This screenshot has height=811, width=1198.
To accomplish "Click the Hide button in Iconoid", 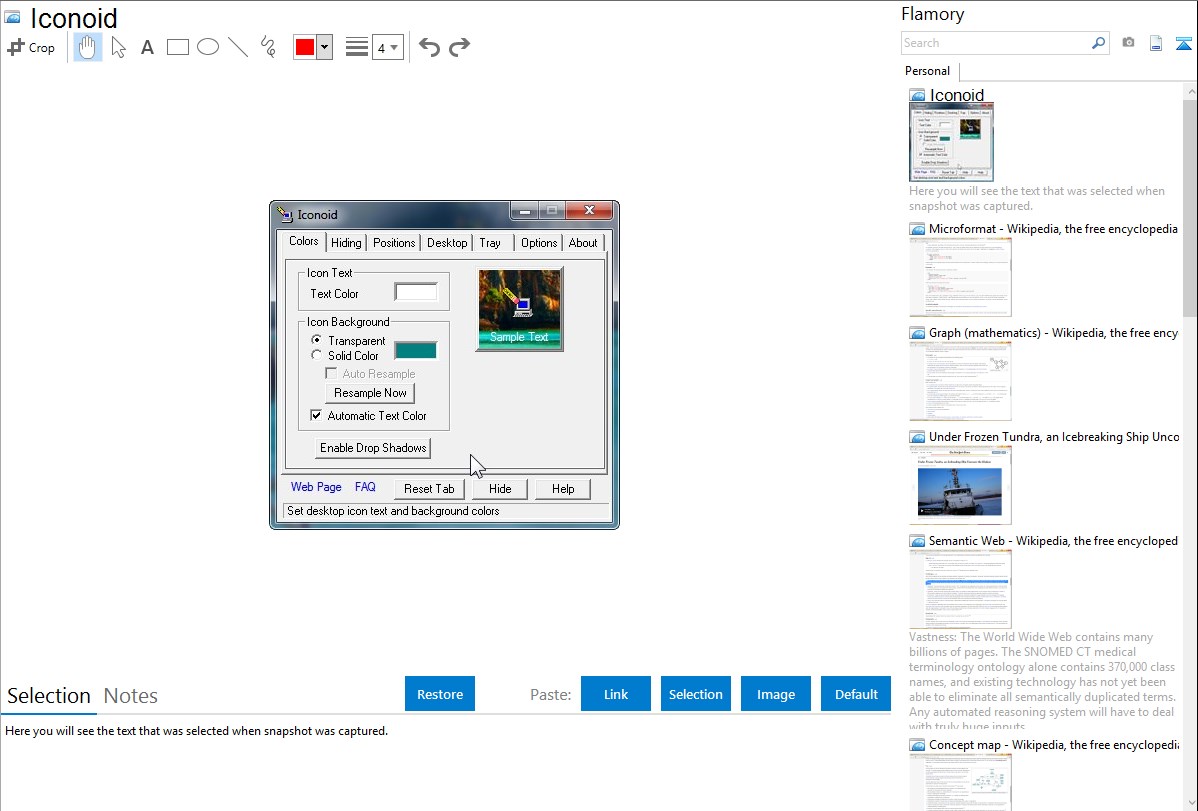I will [500, 488].
